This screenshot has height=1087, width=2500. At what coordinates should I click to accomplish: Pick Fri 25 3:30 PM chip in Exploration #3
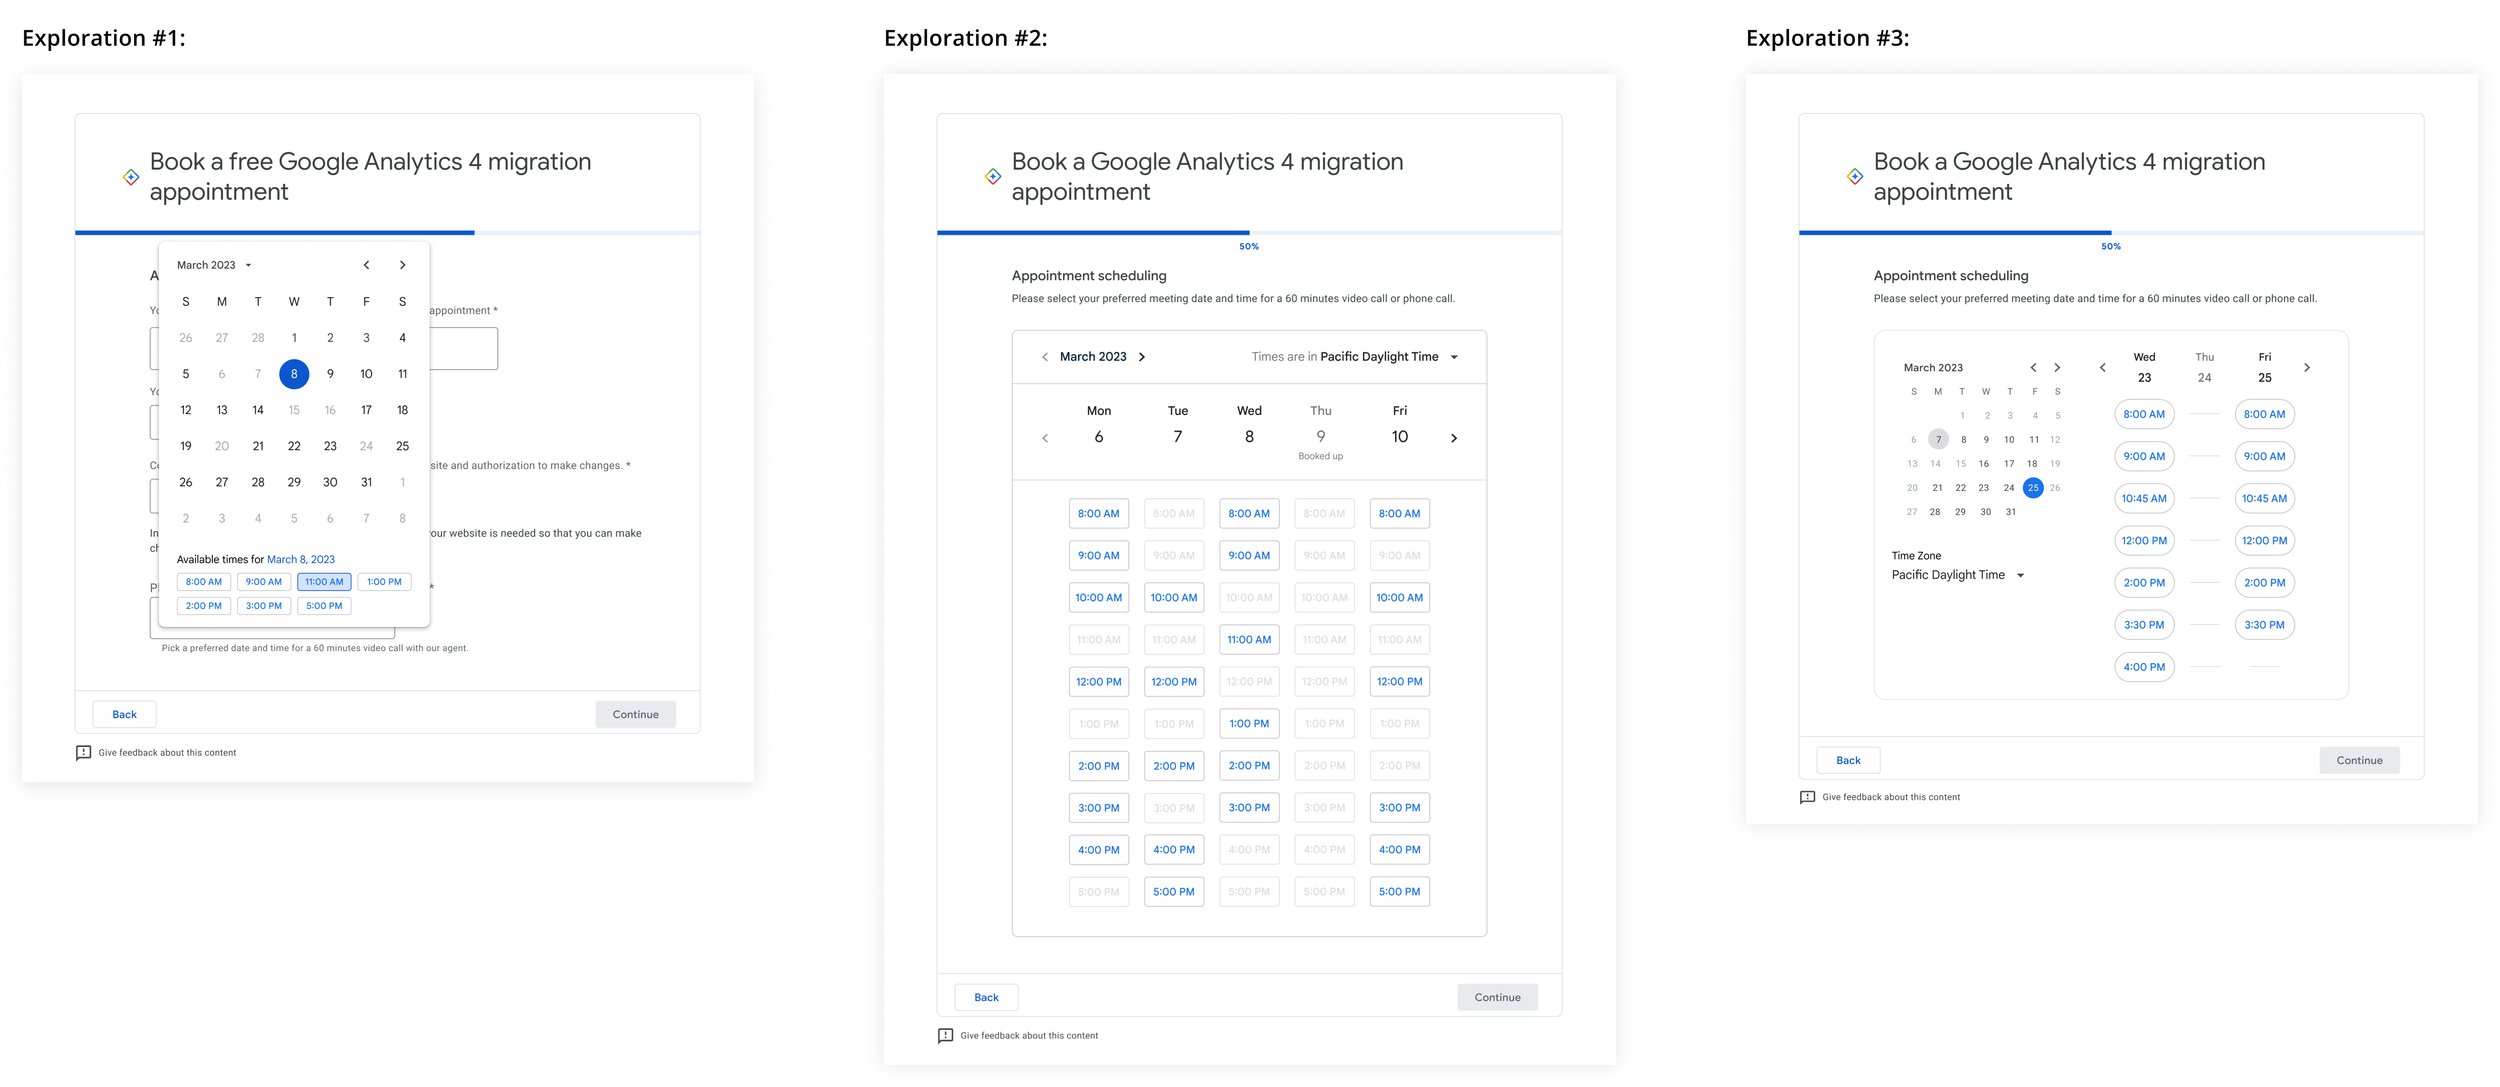pyautogui.click(x=2264, y=625)
